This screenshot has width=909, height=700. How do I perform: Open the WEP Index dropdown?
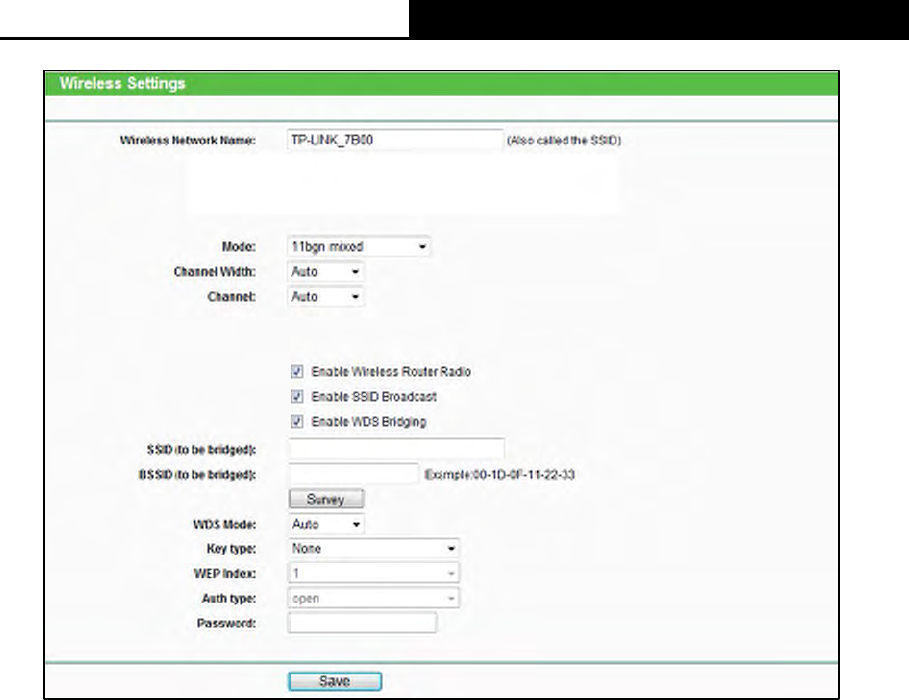(x=373, y=574)
